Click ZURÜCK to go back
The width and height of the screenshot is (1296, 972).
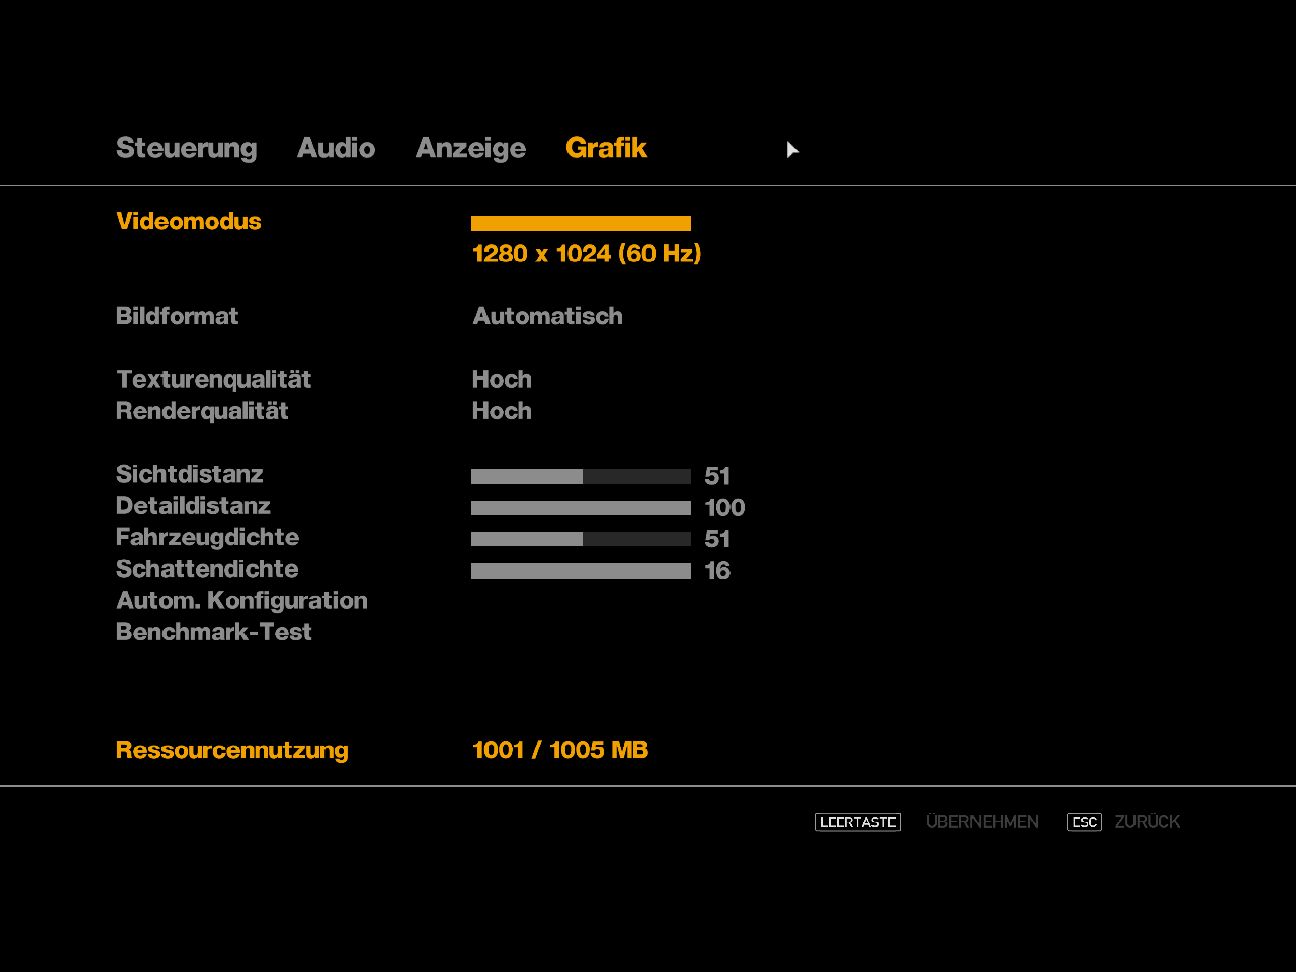pos(1147,821)
